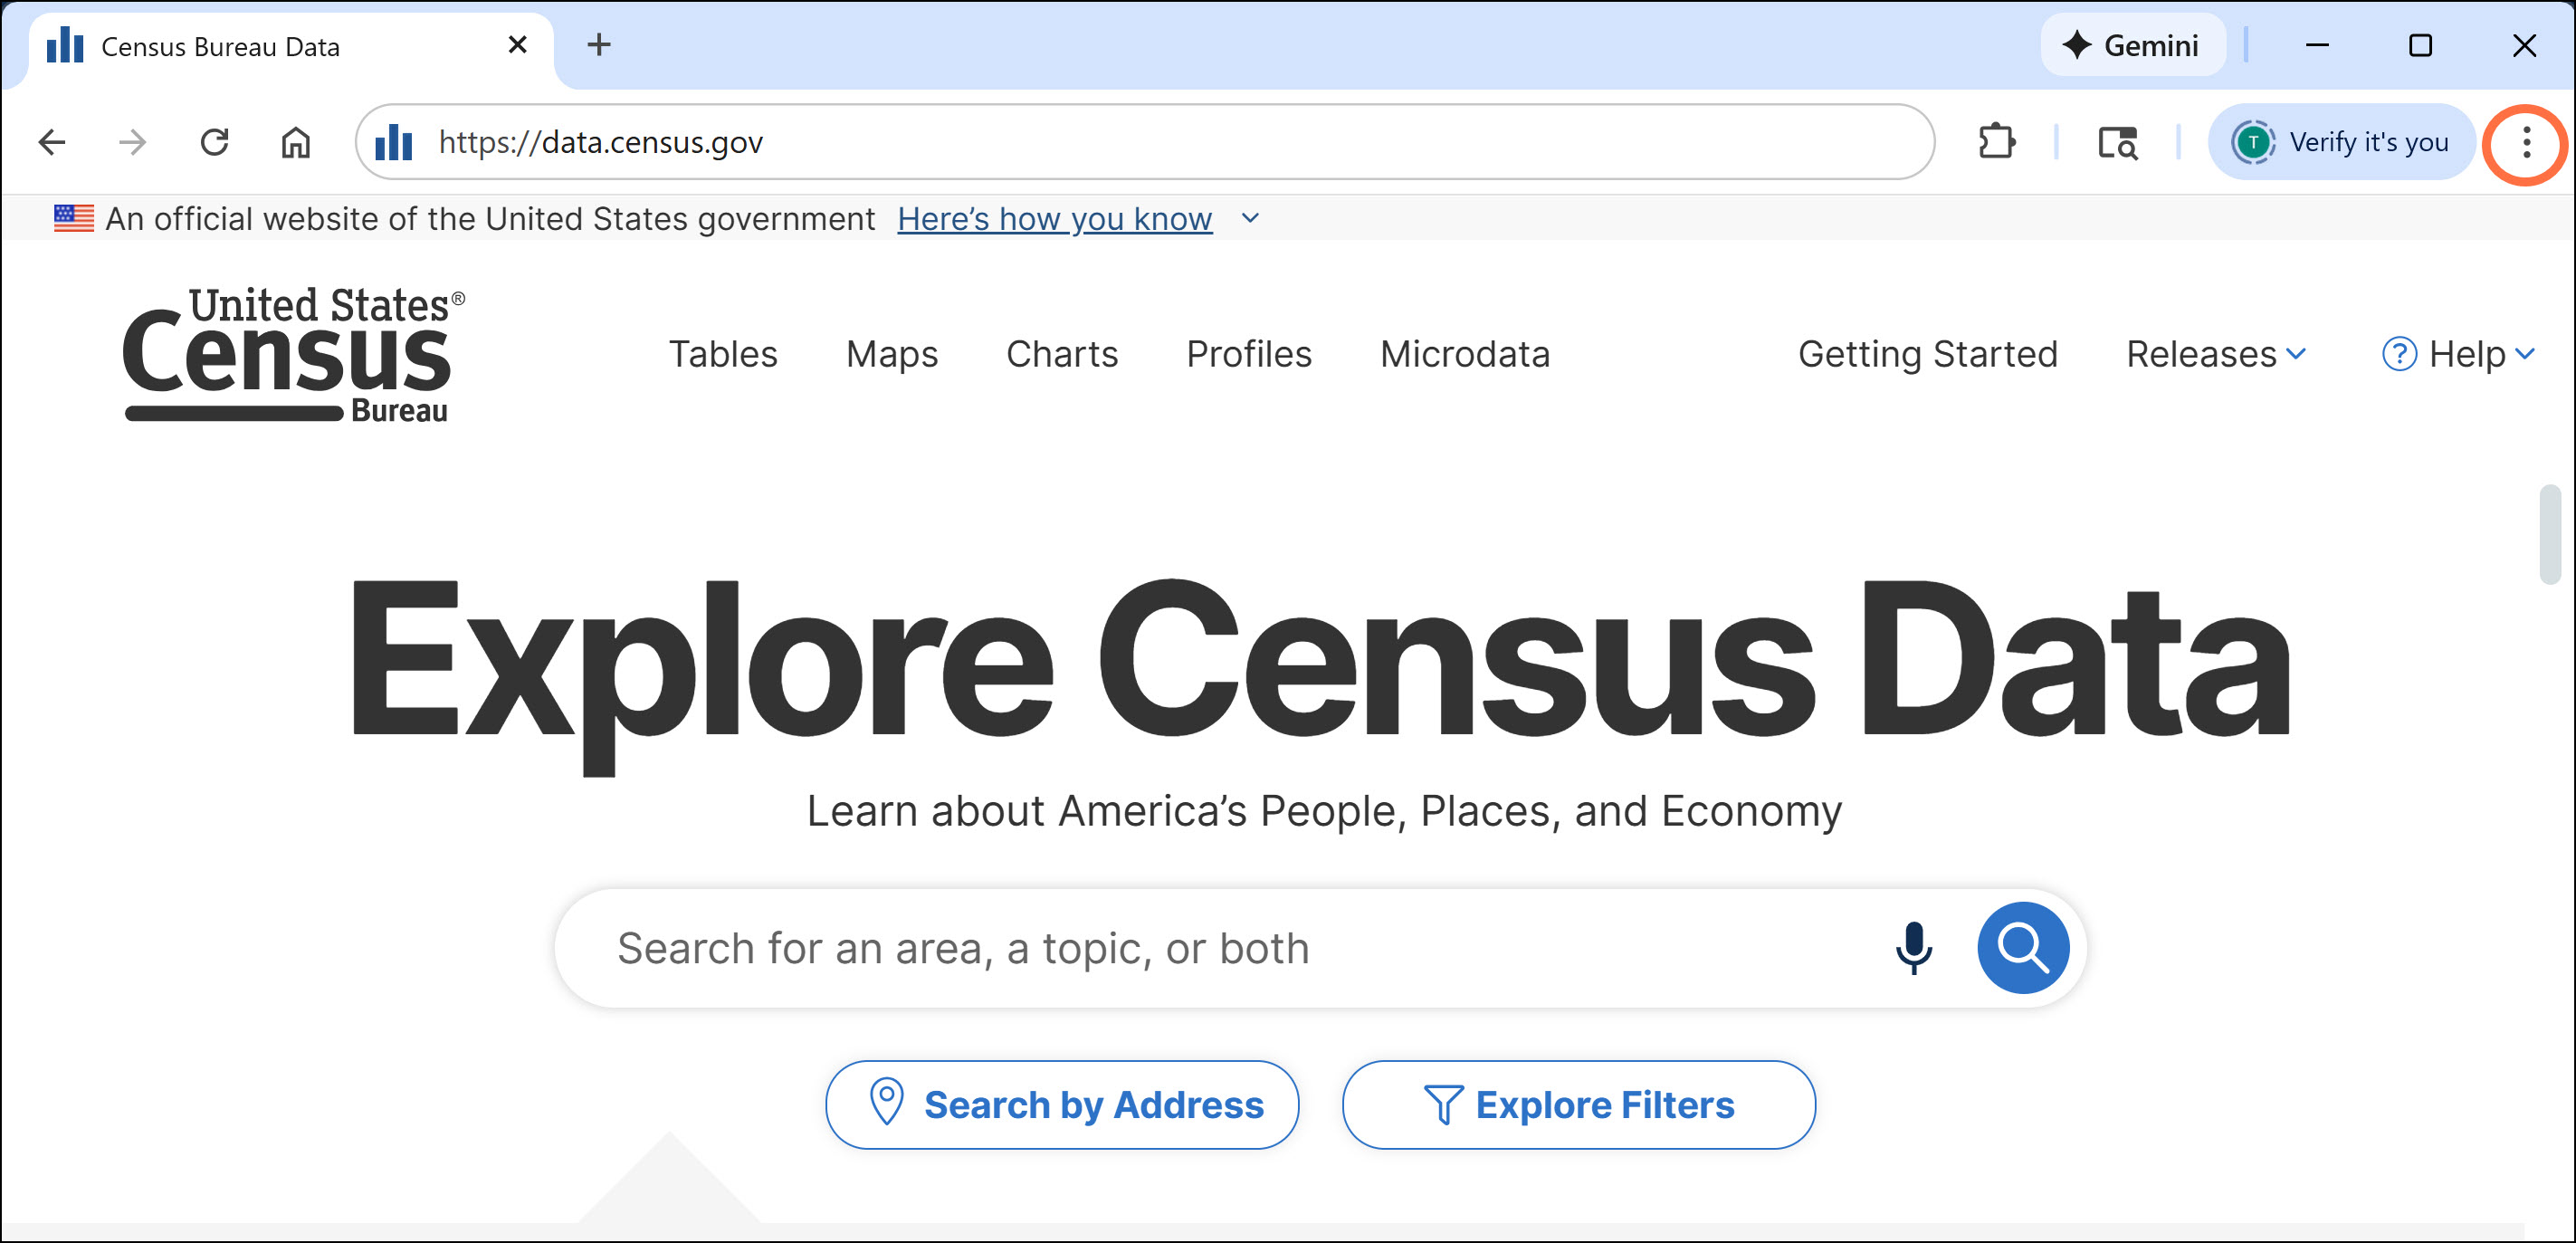Open Gemini assistant in Chrome
The image size is (2576, 1243).
[2132, 45]
